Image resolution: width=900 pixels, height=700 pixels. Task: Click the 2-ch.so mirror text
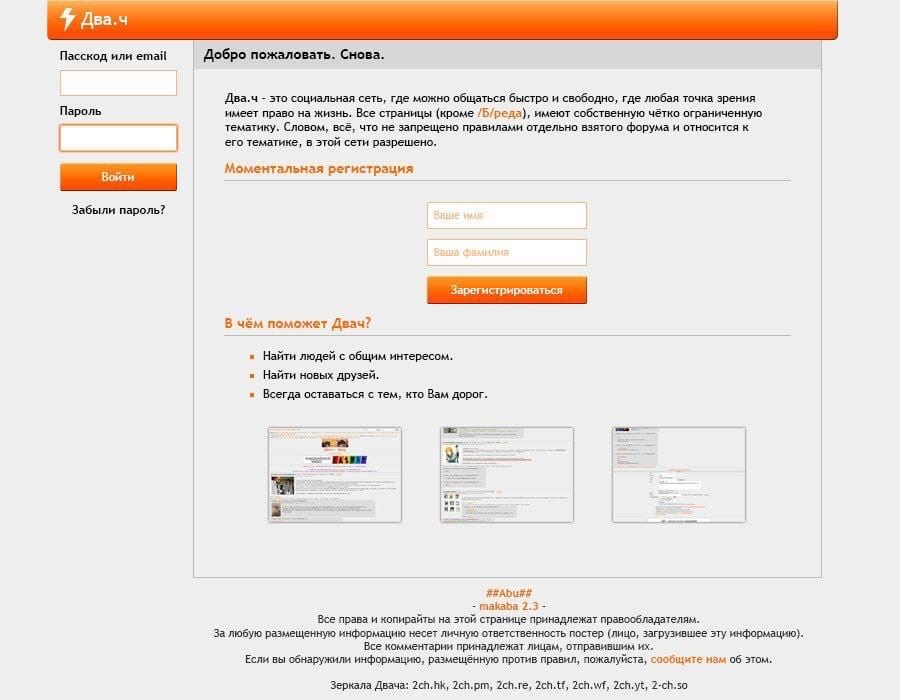669,685
